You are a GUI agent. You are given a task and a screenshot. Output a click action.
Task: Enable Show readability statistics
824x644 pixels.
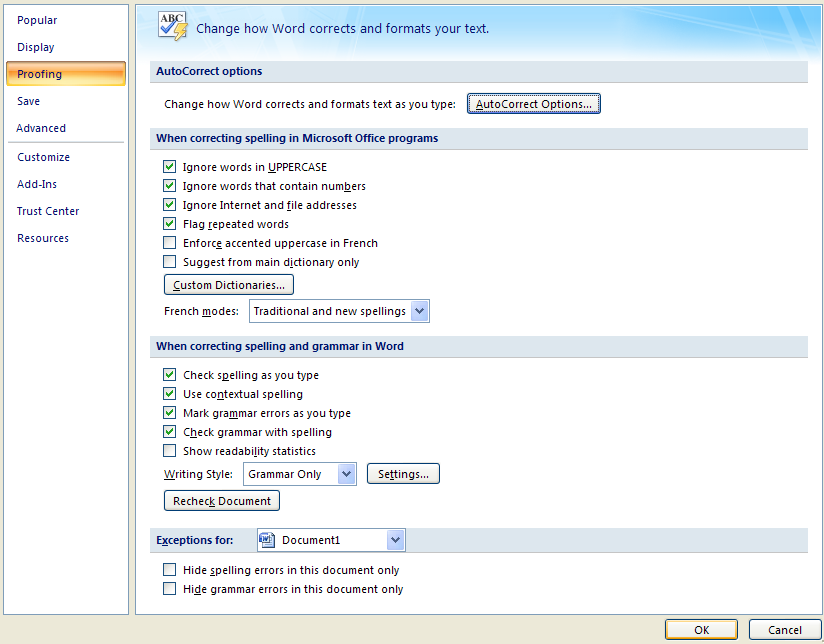[x=169, y=451]
